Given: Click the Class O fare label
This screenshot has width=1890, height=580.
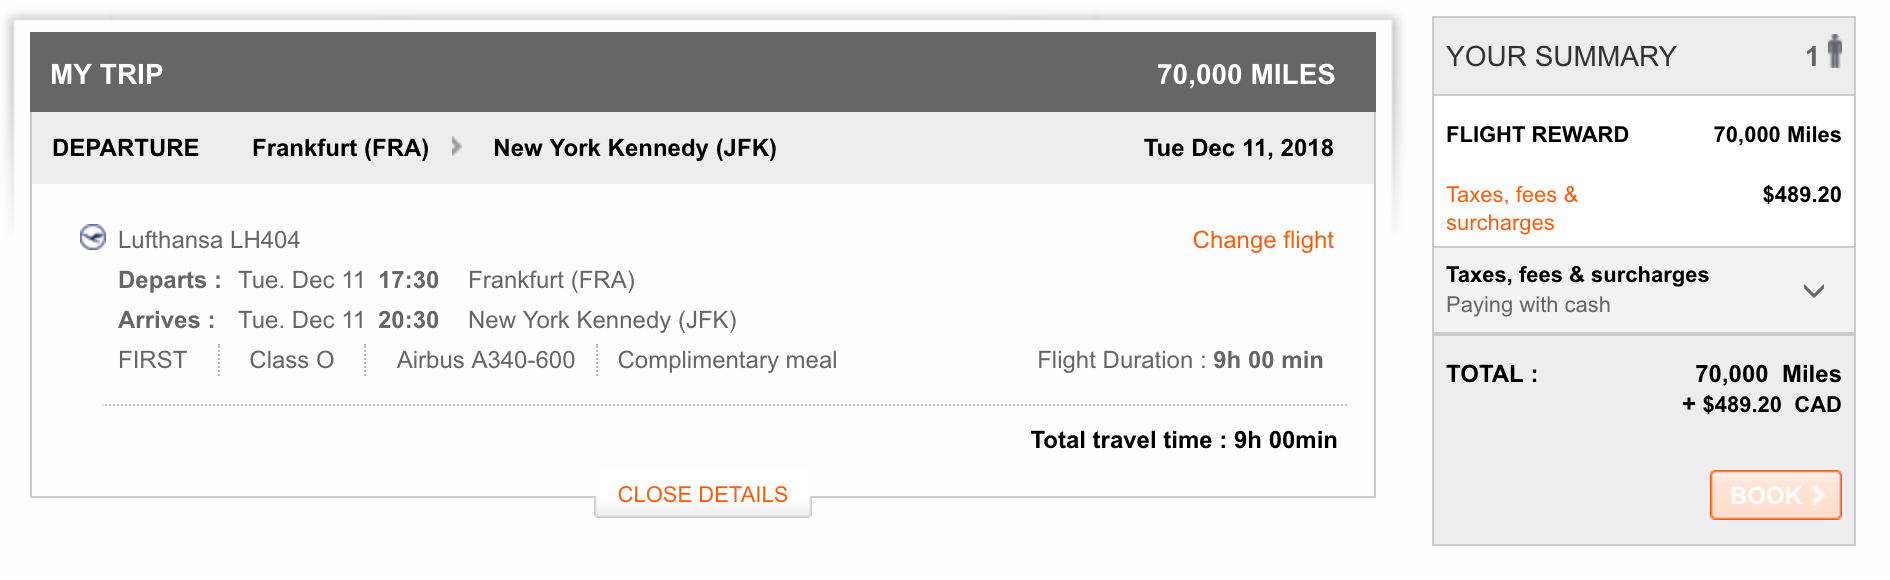Looking at the screenshot, I should click(291, 360).
